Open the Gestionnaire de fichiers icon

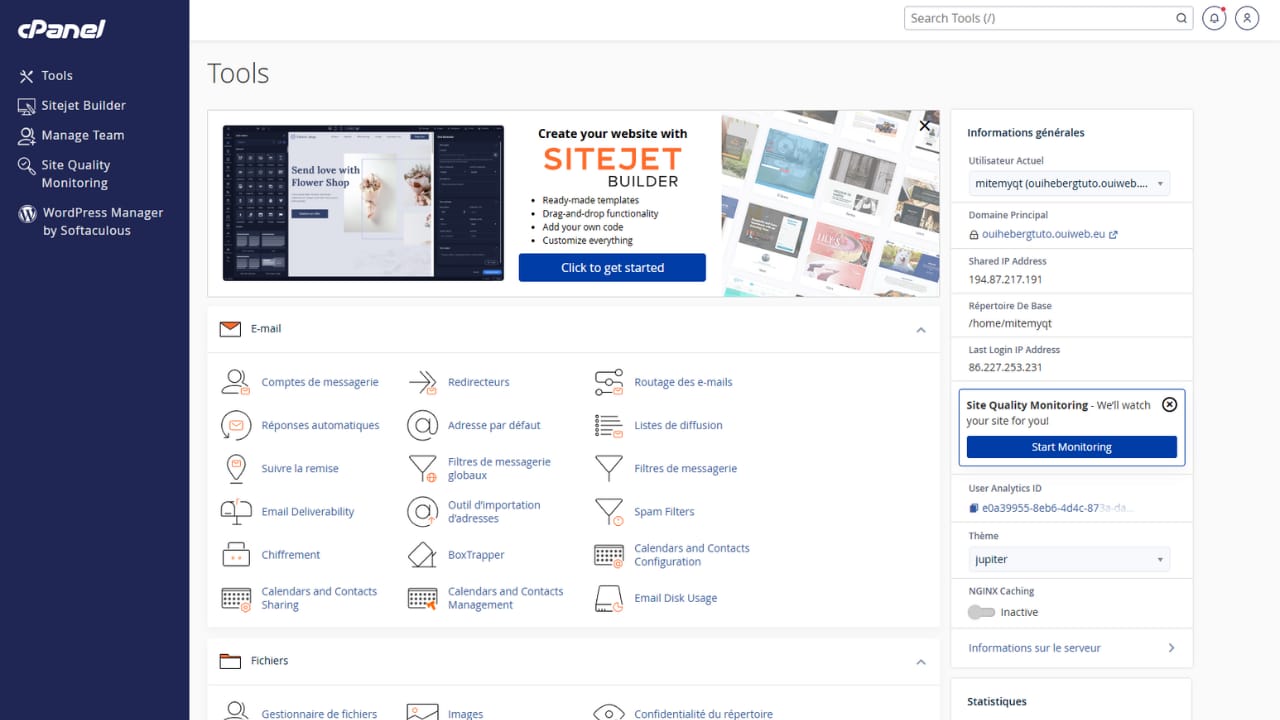[235, 710]
